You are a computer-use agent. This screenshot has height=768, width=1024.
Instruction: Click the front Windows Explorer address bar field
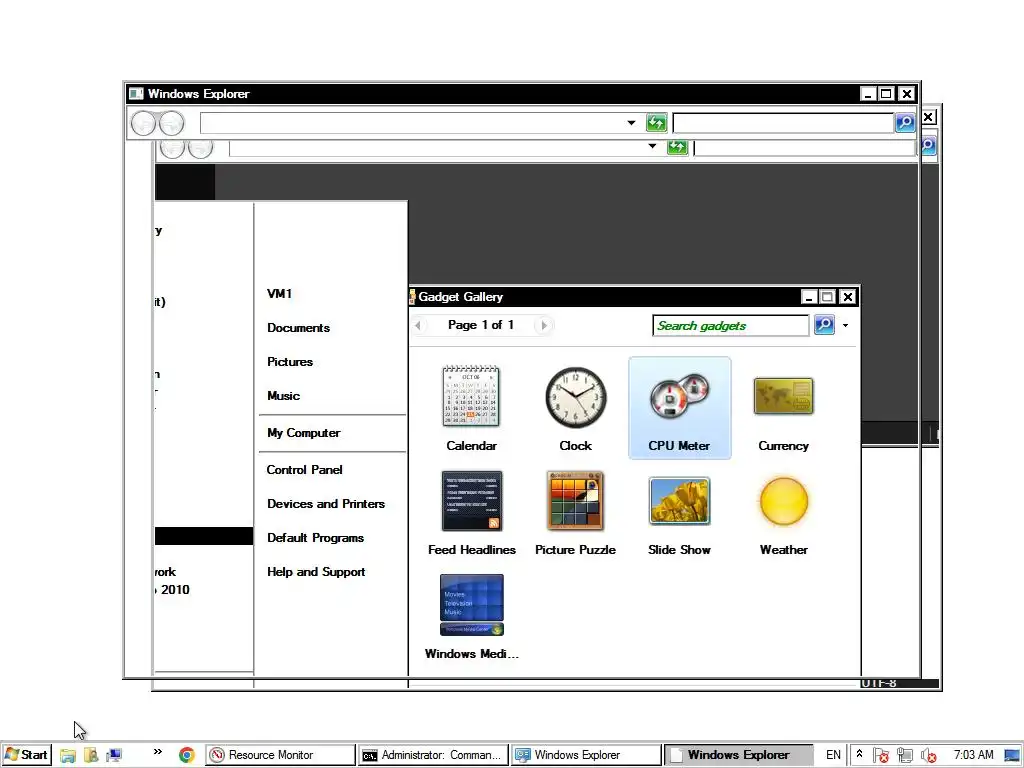[x=412, y=123]
